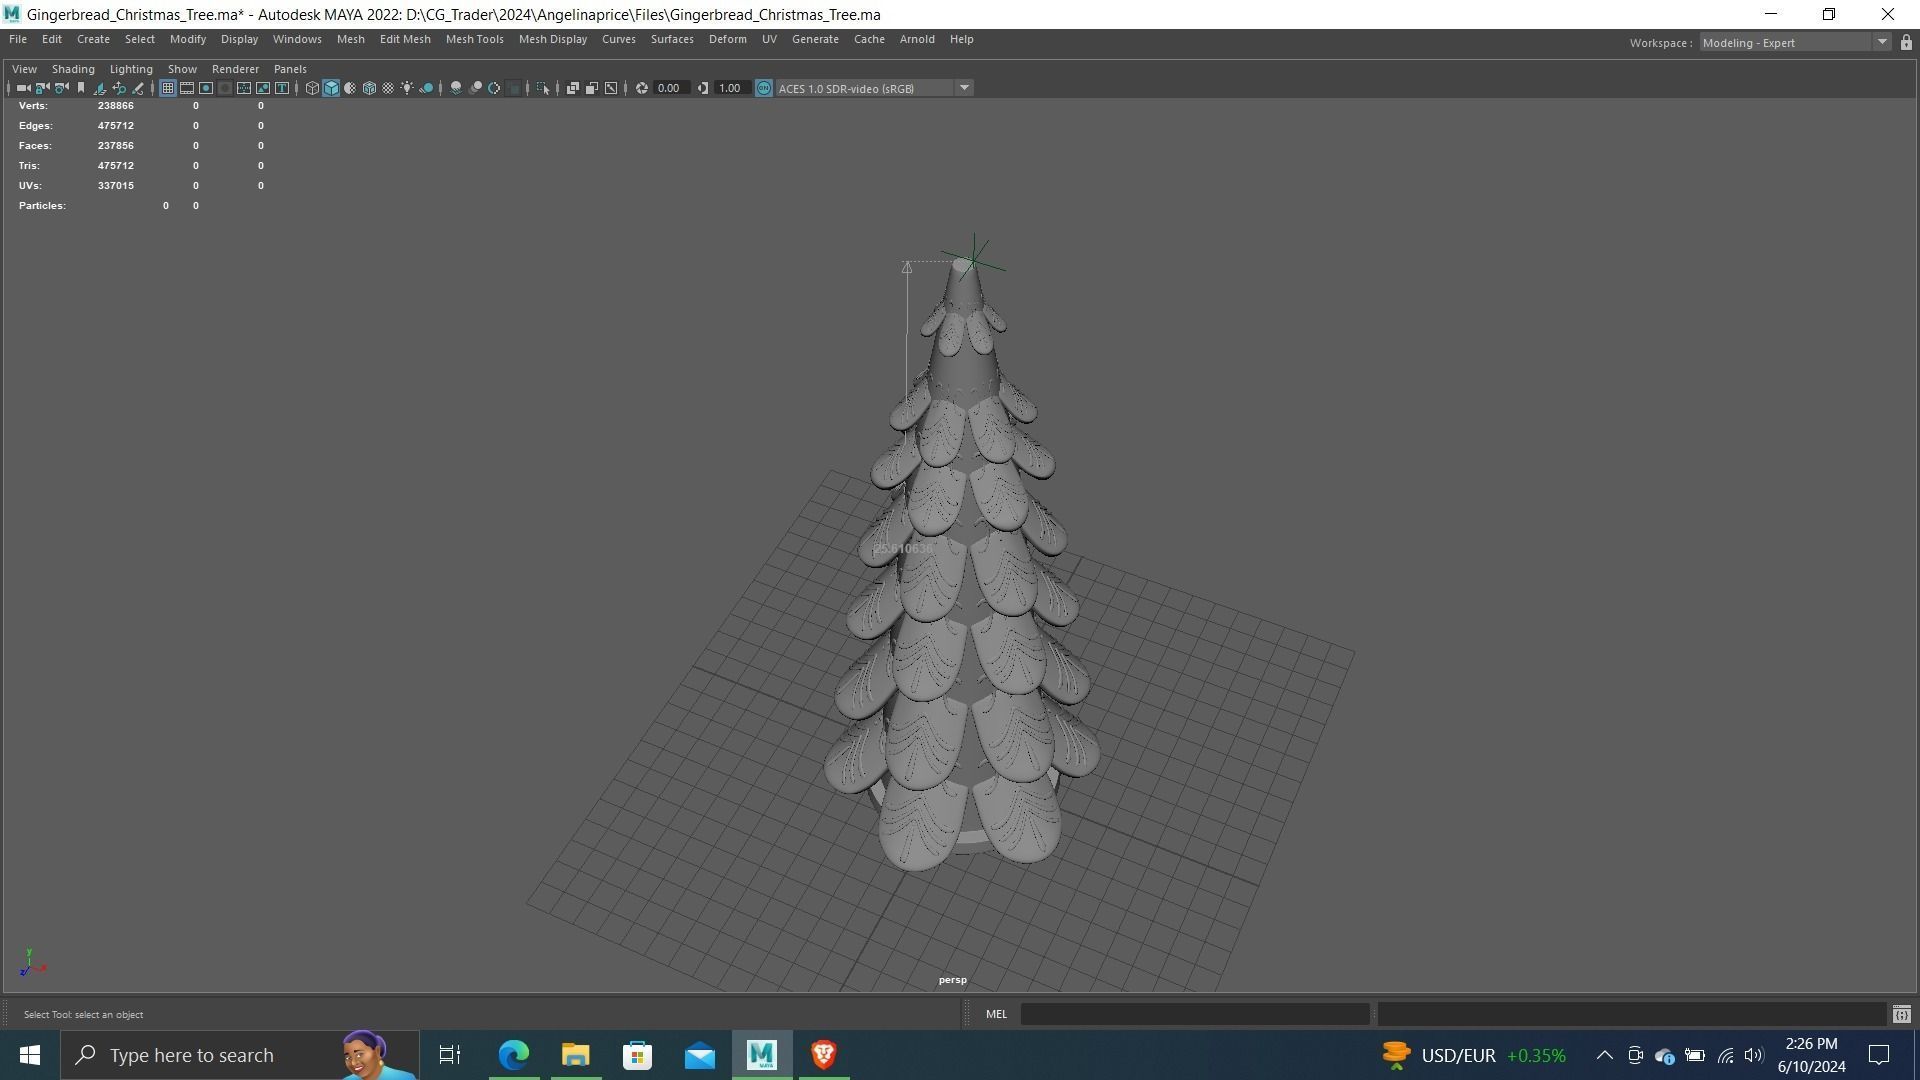This screenshot has height=1080, width=1920.
Task: Open the Create menu
Action: click(93, 39)
